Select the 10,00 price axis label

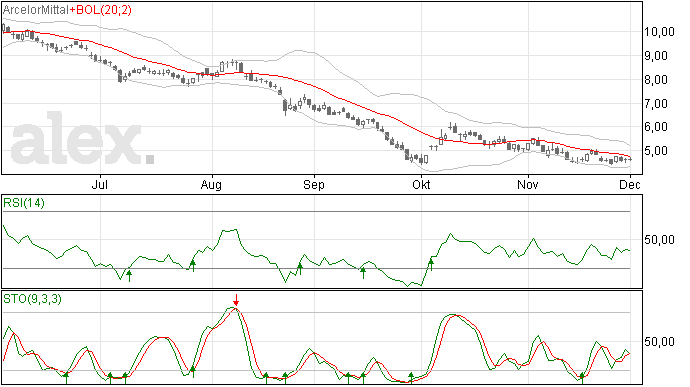[659, 32]
